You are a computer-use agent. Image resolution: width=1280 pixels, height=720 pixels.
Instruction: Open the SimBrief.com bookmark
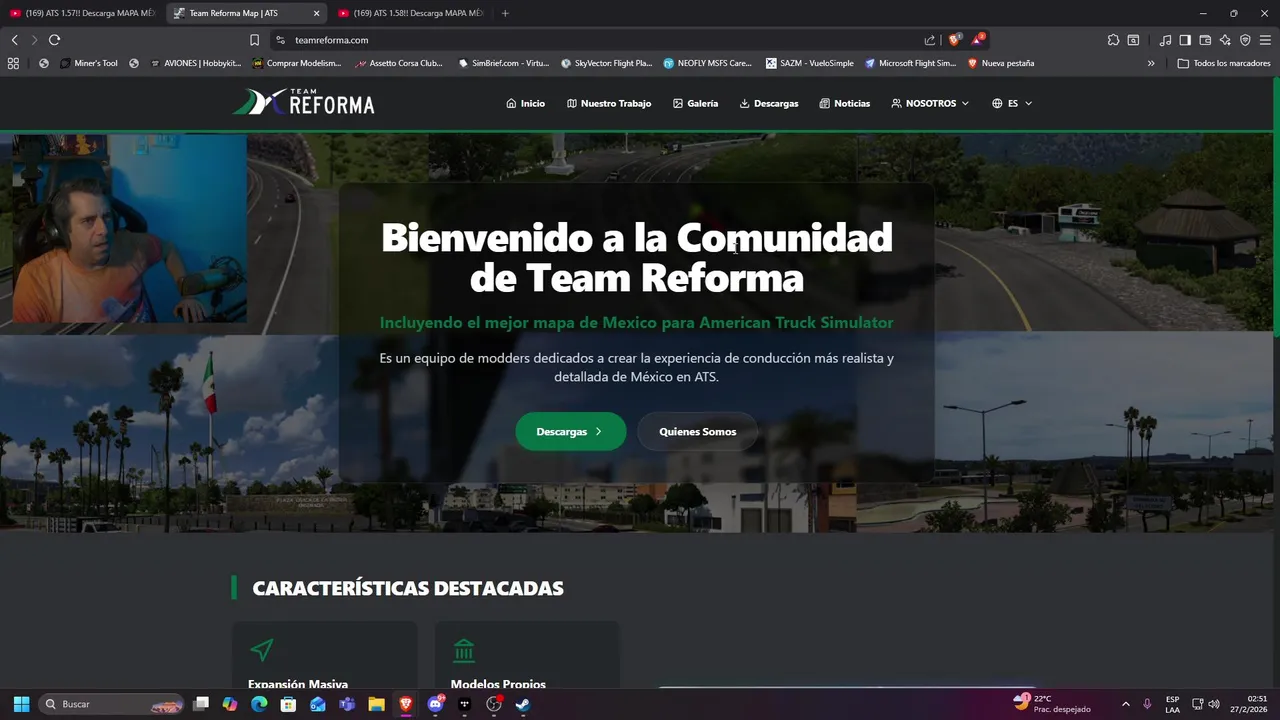(504, 63)
